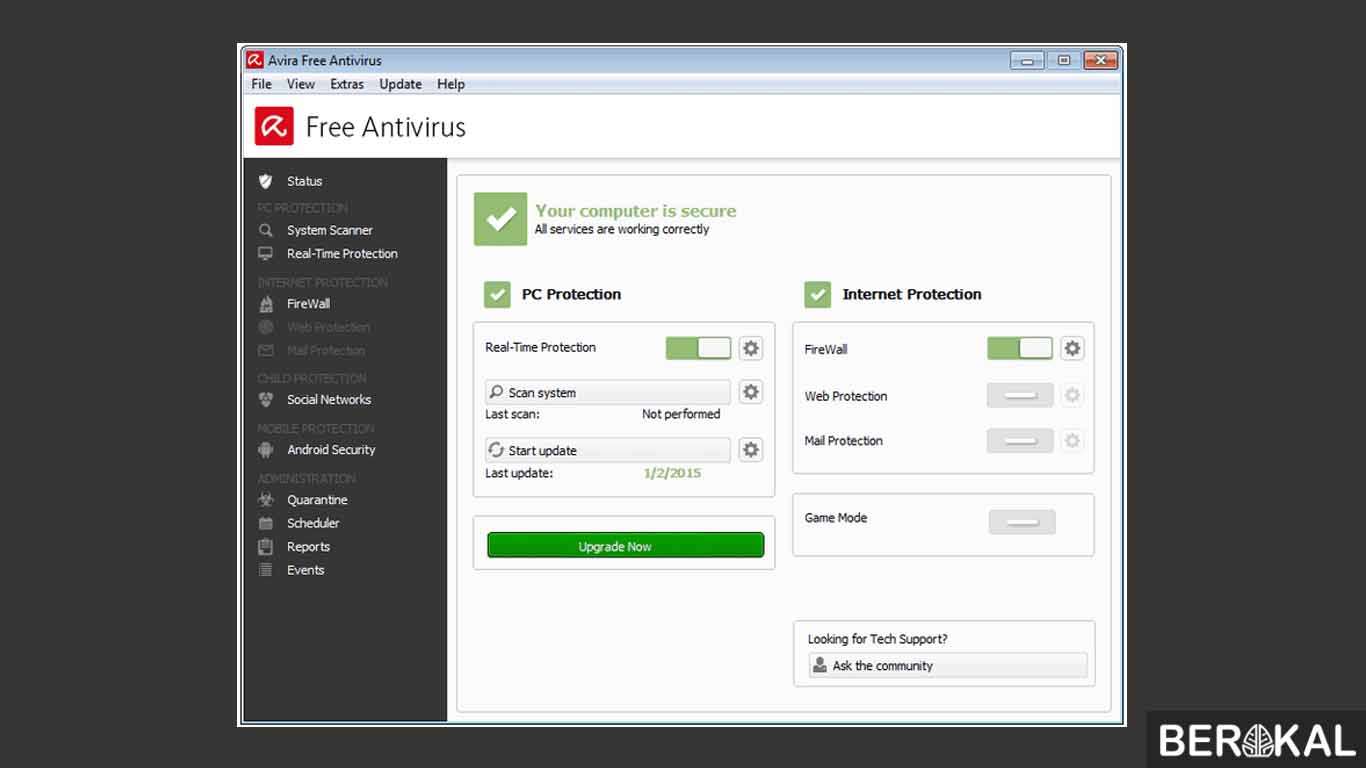The image size is (1366, 768).
Task: Toggle Real-Time Protection switch
Action: [699, 348]
